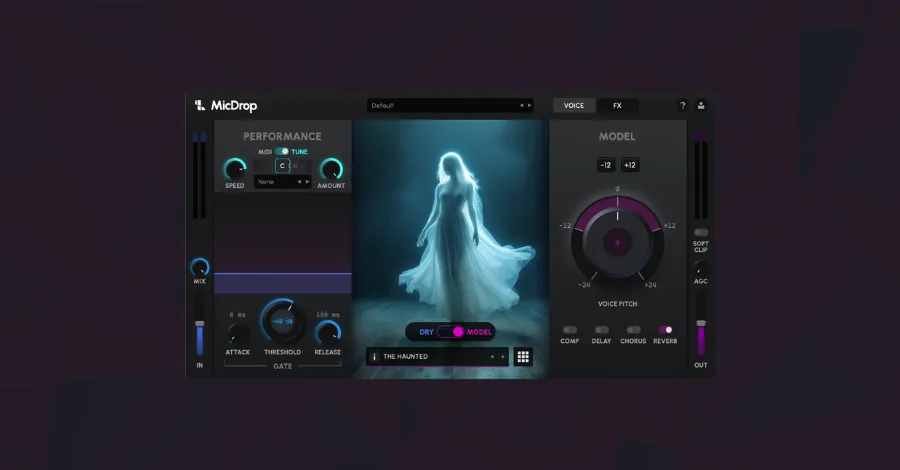Disable the REVERB effect toggle
Image resolution: width=900 pixels, height=470 pixels.
(x=665, y=330)
